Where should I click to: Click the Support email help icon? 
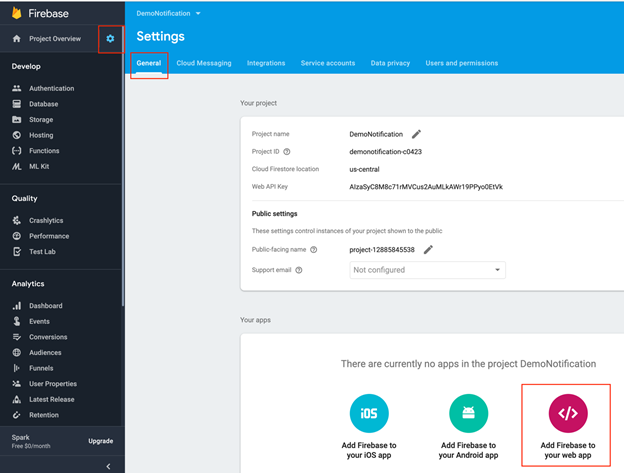(299, 270)
